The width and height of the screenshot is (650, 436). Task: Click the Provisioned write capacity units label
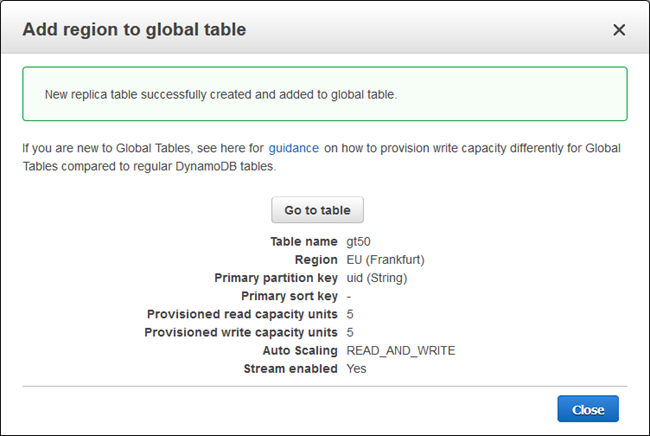pos(241,332)
